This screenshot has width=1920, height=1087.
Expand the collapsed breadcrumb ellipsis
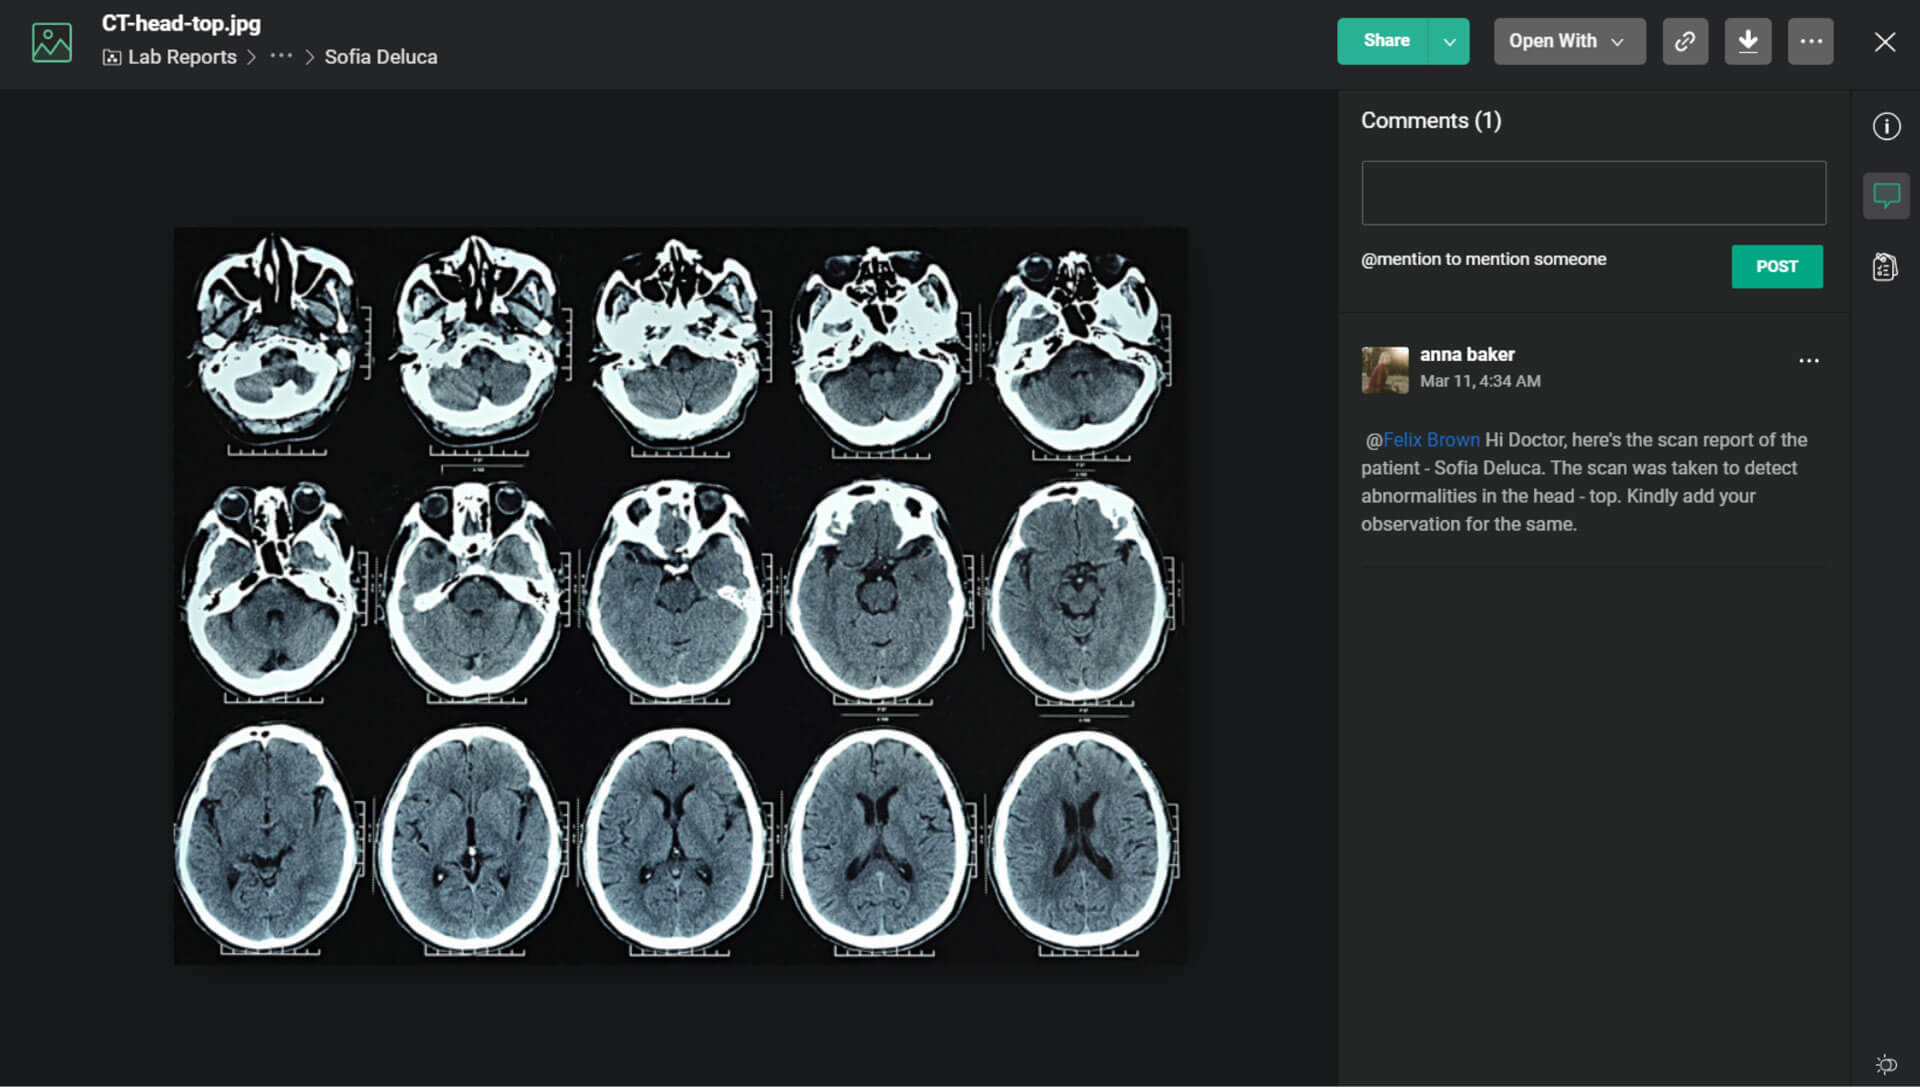(281, 56)
